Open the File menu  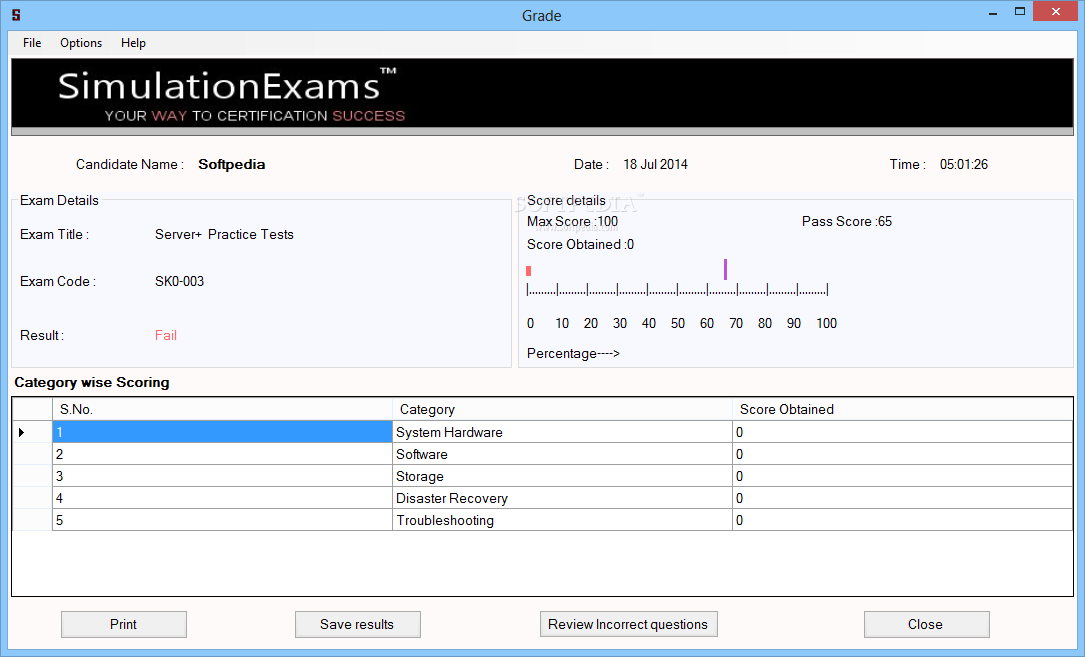32,43
